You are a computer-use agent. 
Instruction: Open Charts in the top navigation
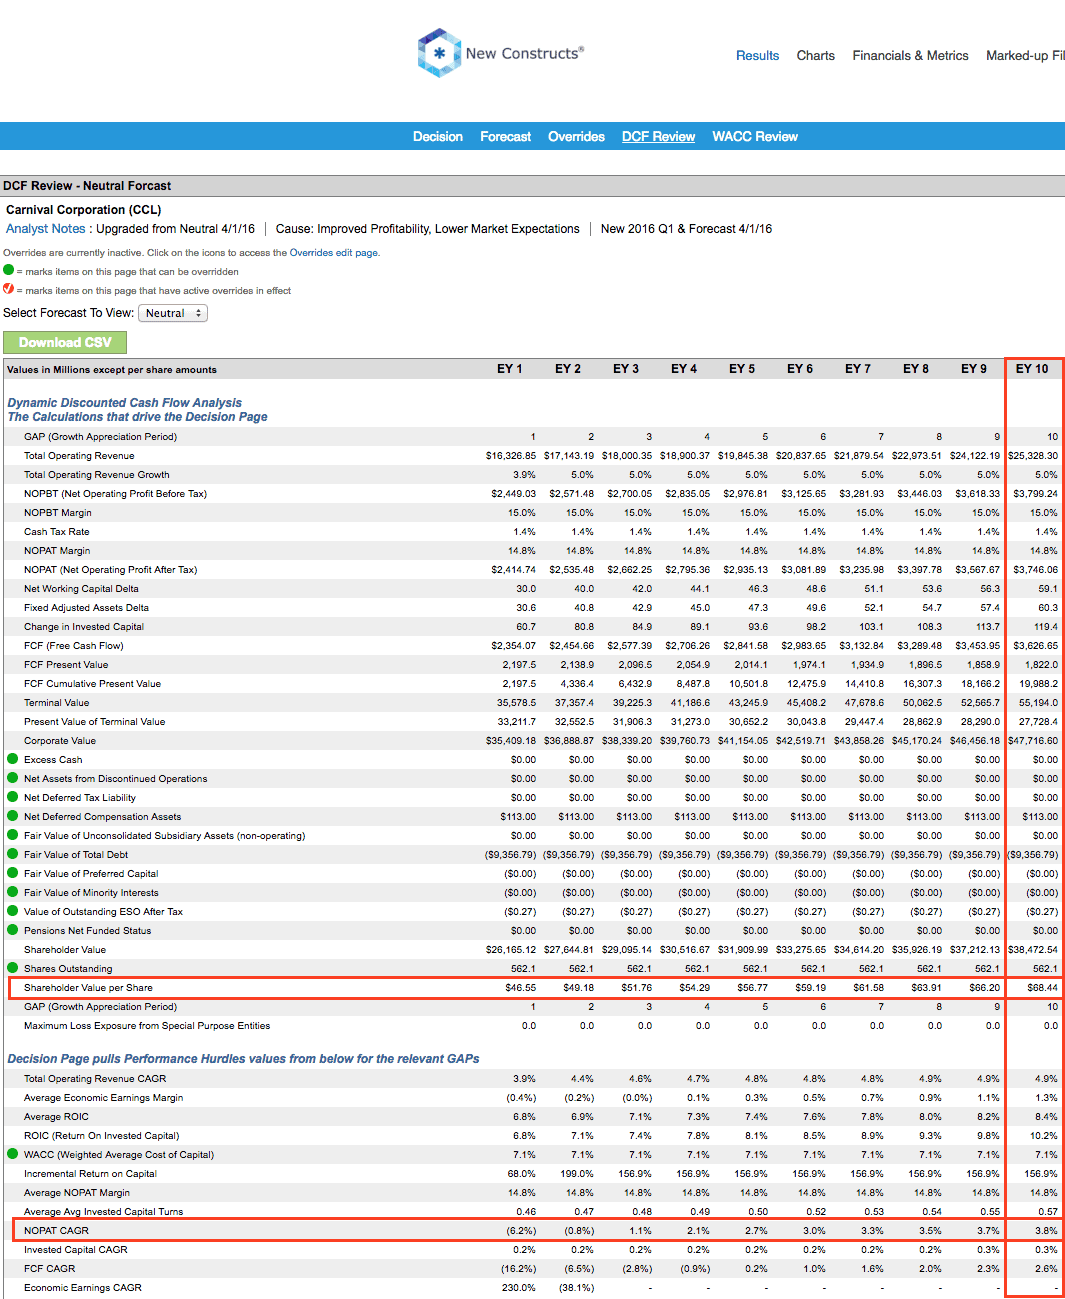click(x=816, y=56)
